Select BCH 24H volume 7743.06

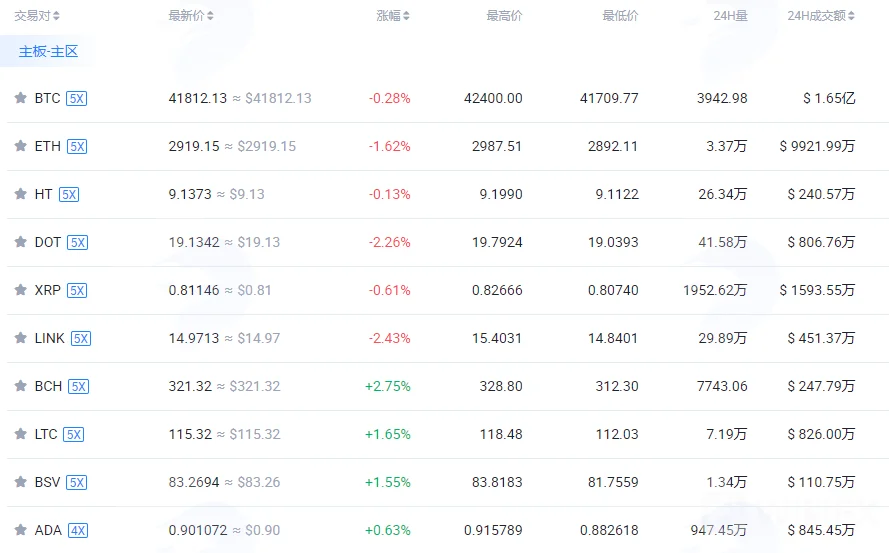tap(722, 386)
